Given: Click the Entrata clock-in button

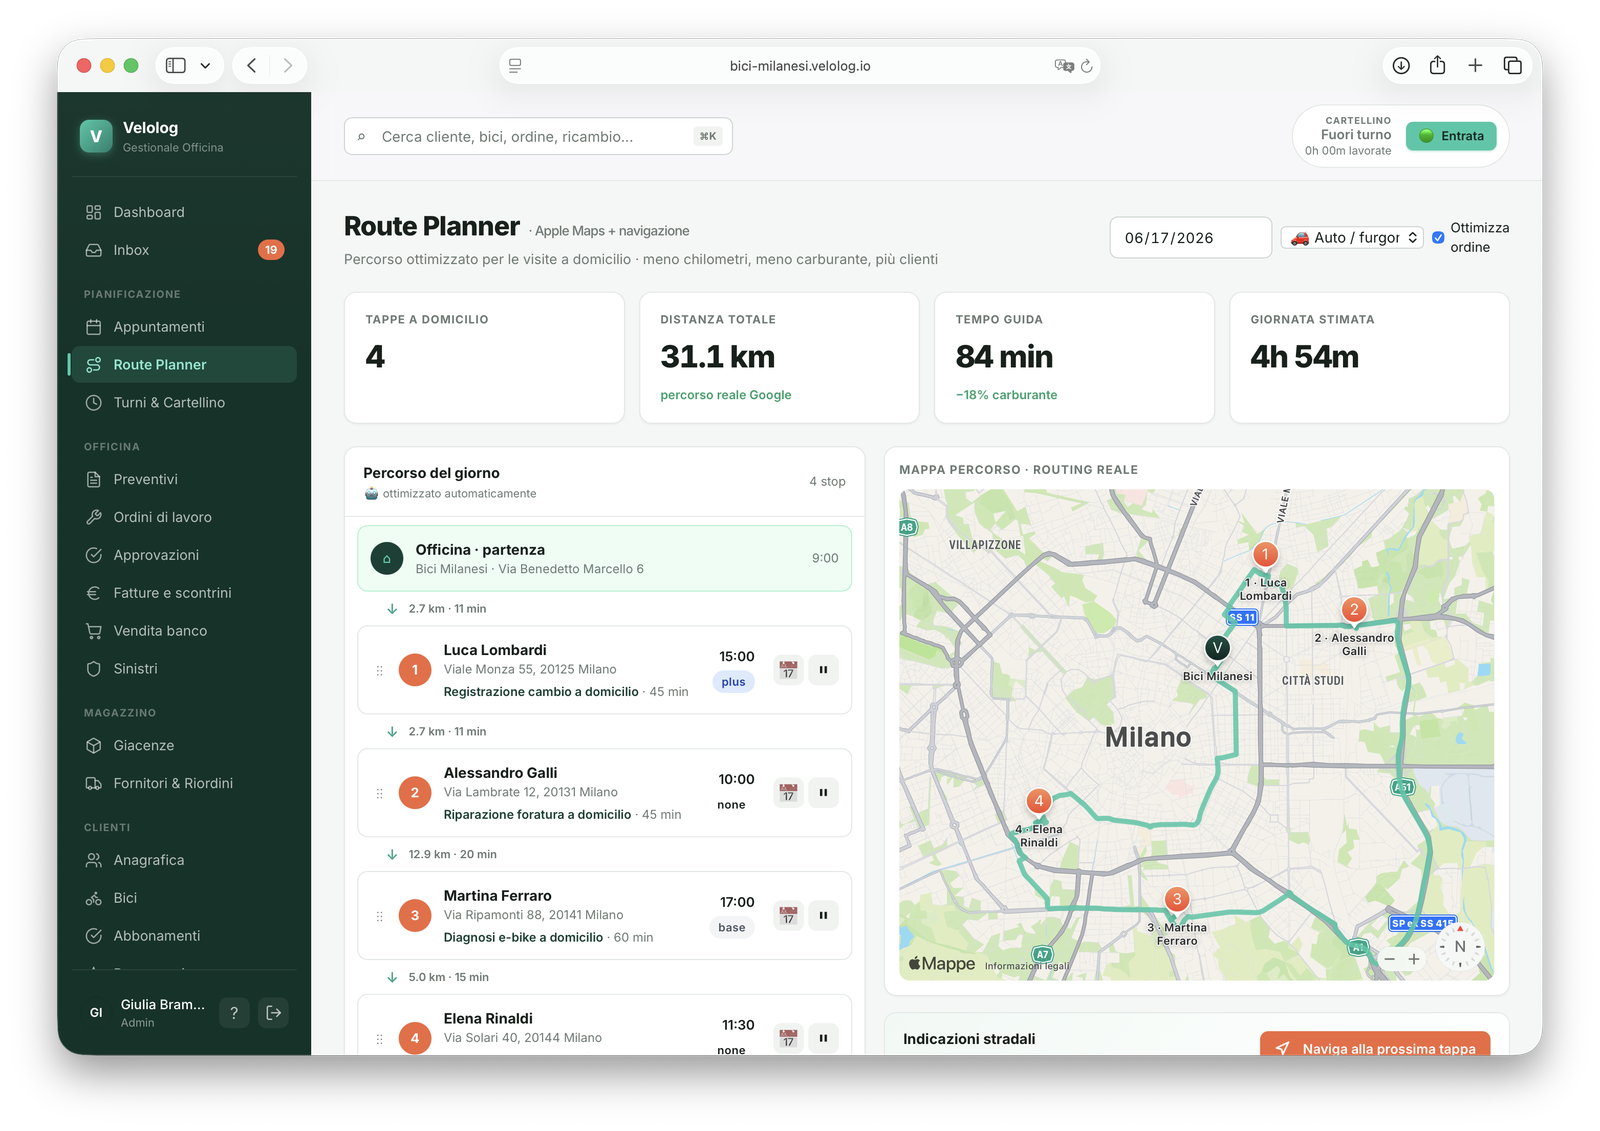Looking at the screenshot, I should (1451, 136).
